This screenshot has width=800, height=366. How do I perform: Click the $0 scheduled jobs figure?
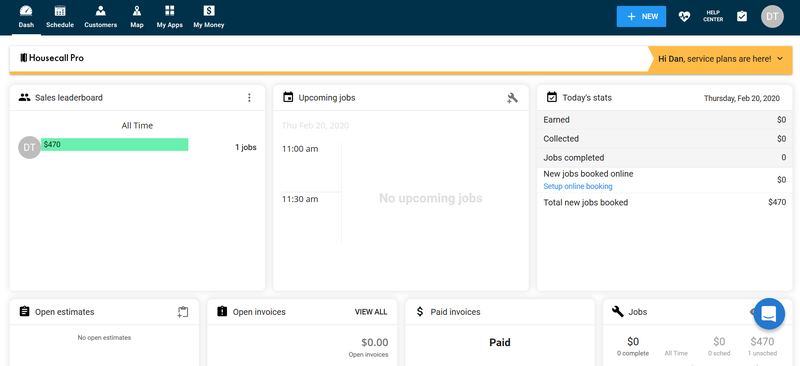719,342
